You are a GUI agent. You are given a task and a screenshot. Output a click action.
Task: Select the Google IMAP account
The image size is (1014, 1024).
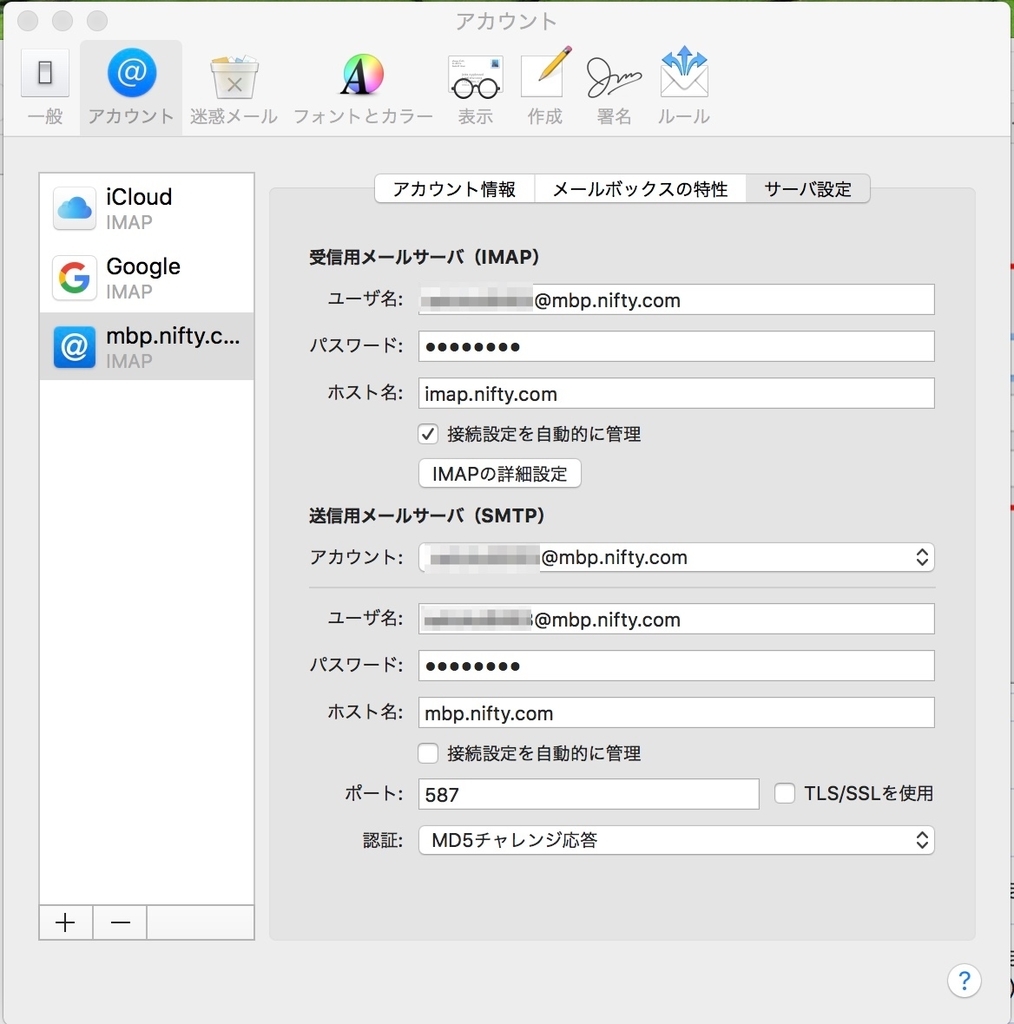tap(147, 278)
